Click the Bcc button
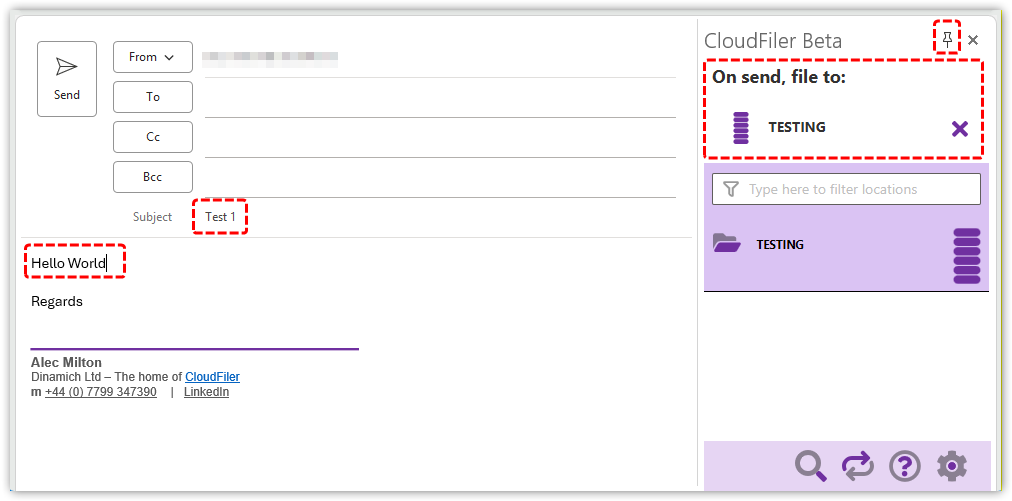 click(x=152, y=177)
